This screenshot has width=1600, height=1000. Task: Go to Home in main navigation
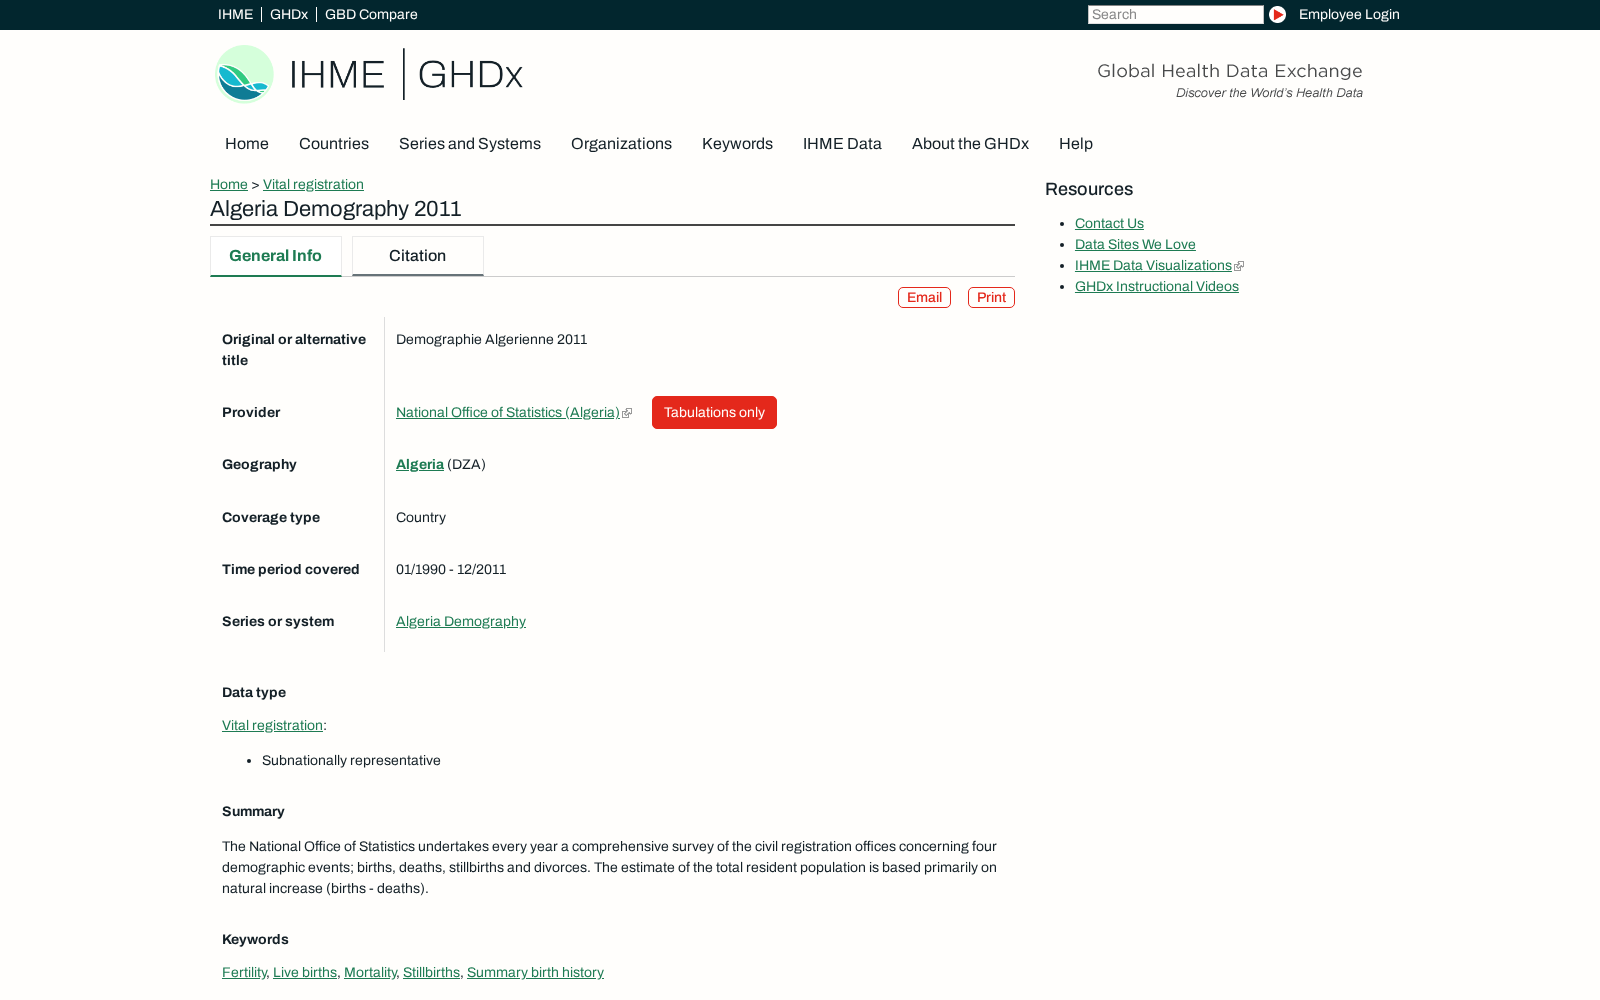pos(247,144)
